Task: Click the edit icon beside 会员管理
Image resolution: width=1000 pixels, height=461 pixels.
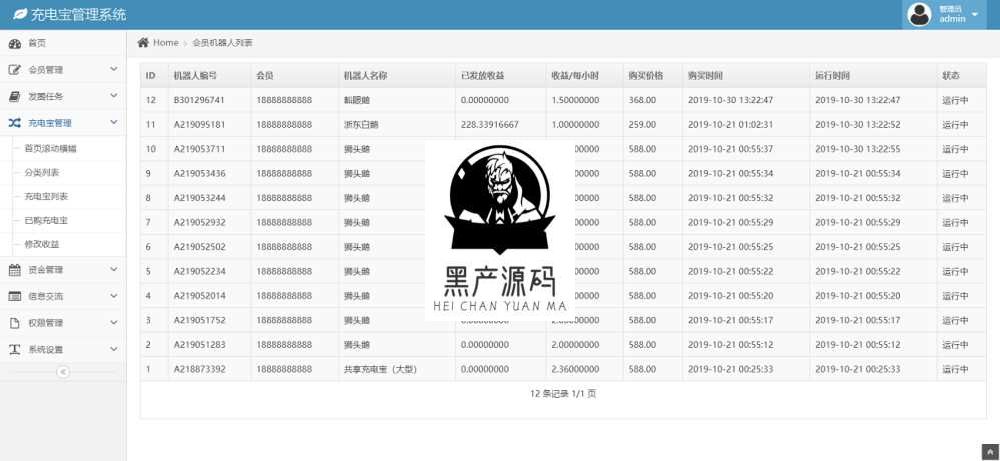Action: pos(15,70)
